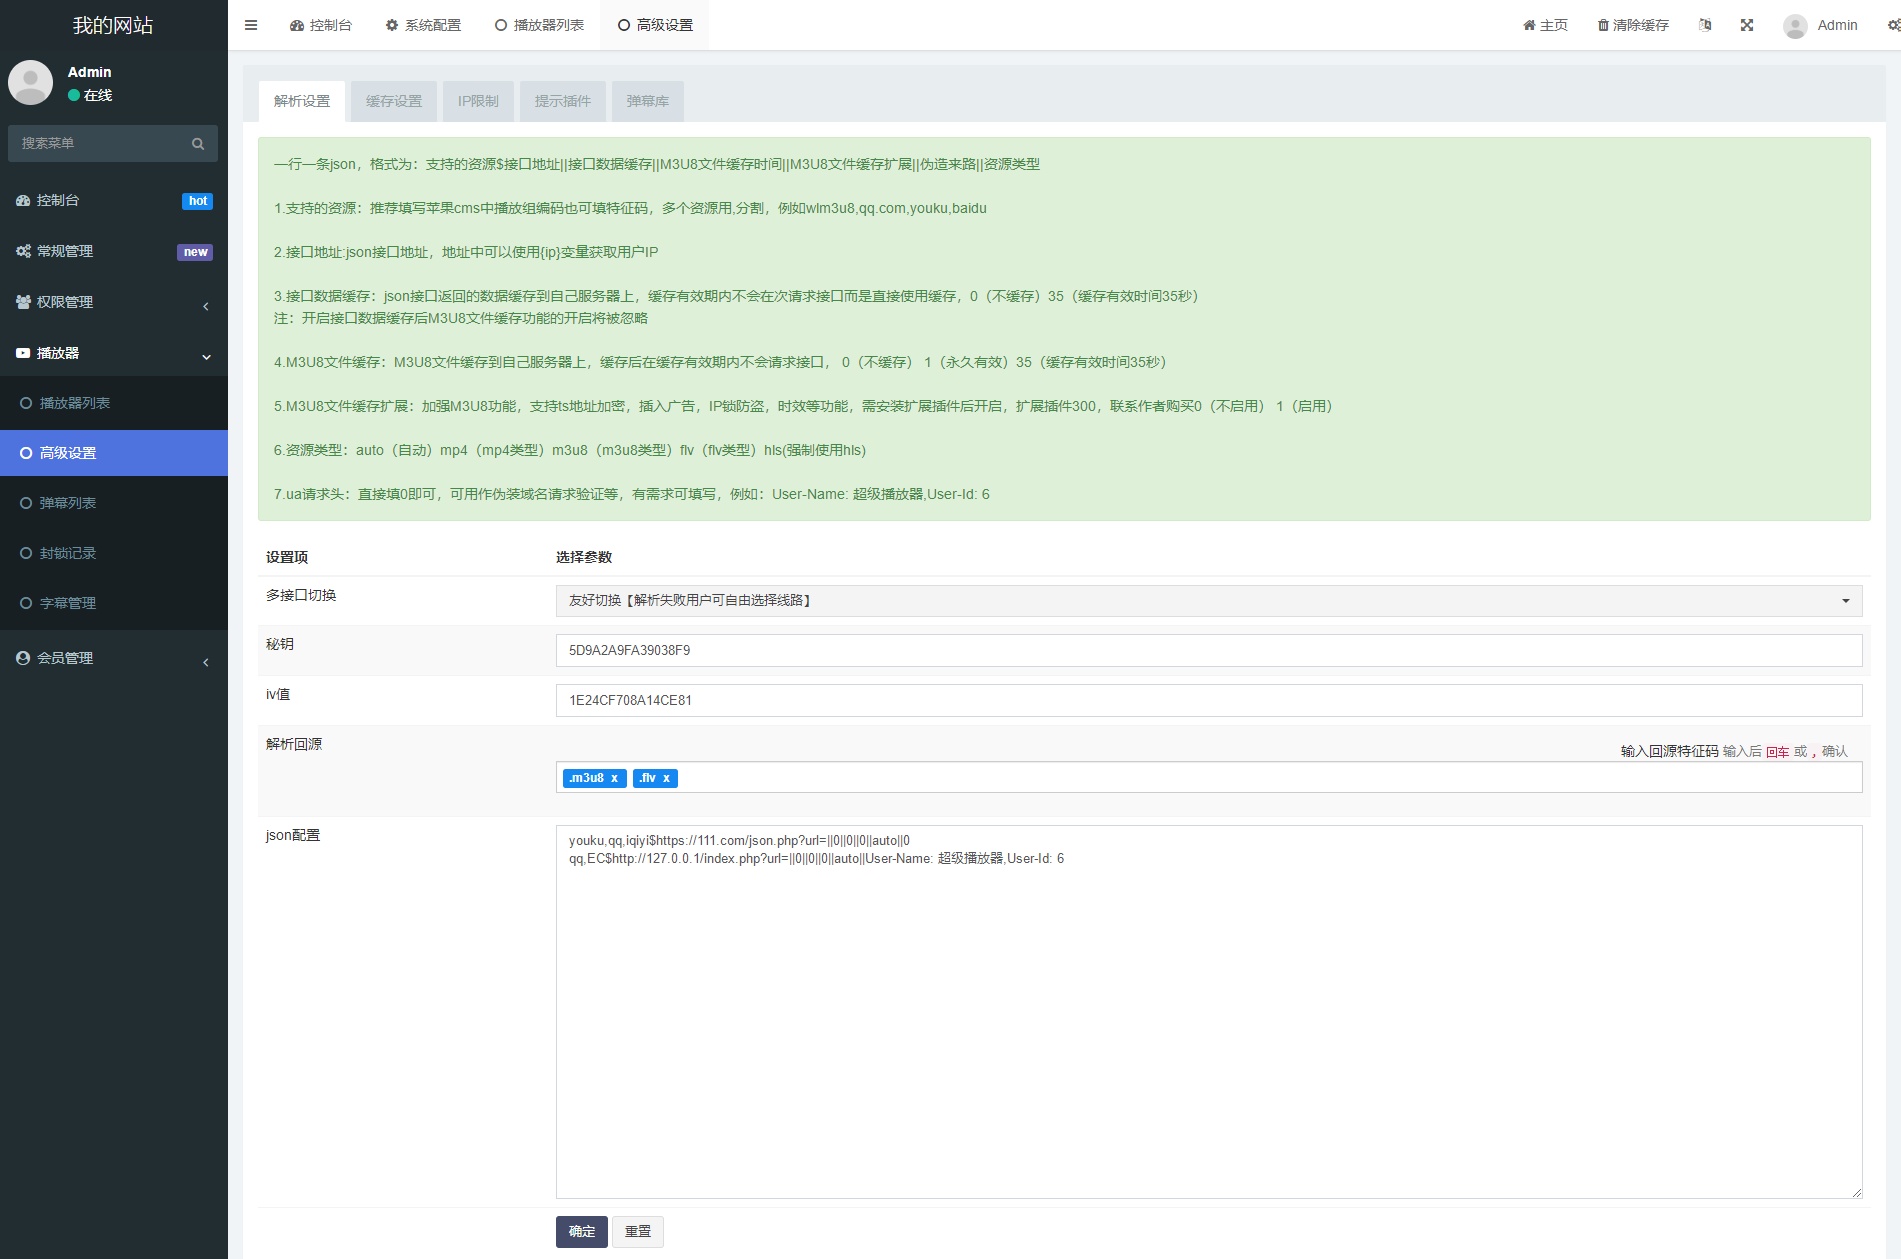The height and width of the screenshot is (1259, 1901).
Task: Click into the 秘钥 input field
Action: click(1208, 650)
